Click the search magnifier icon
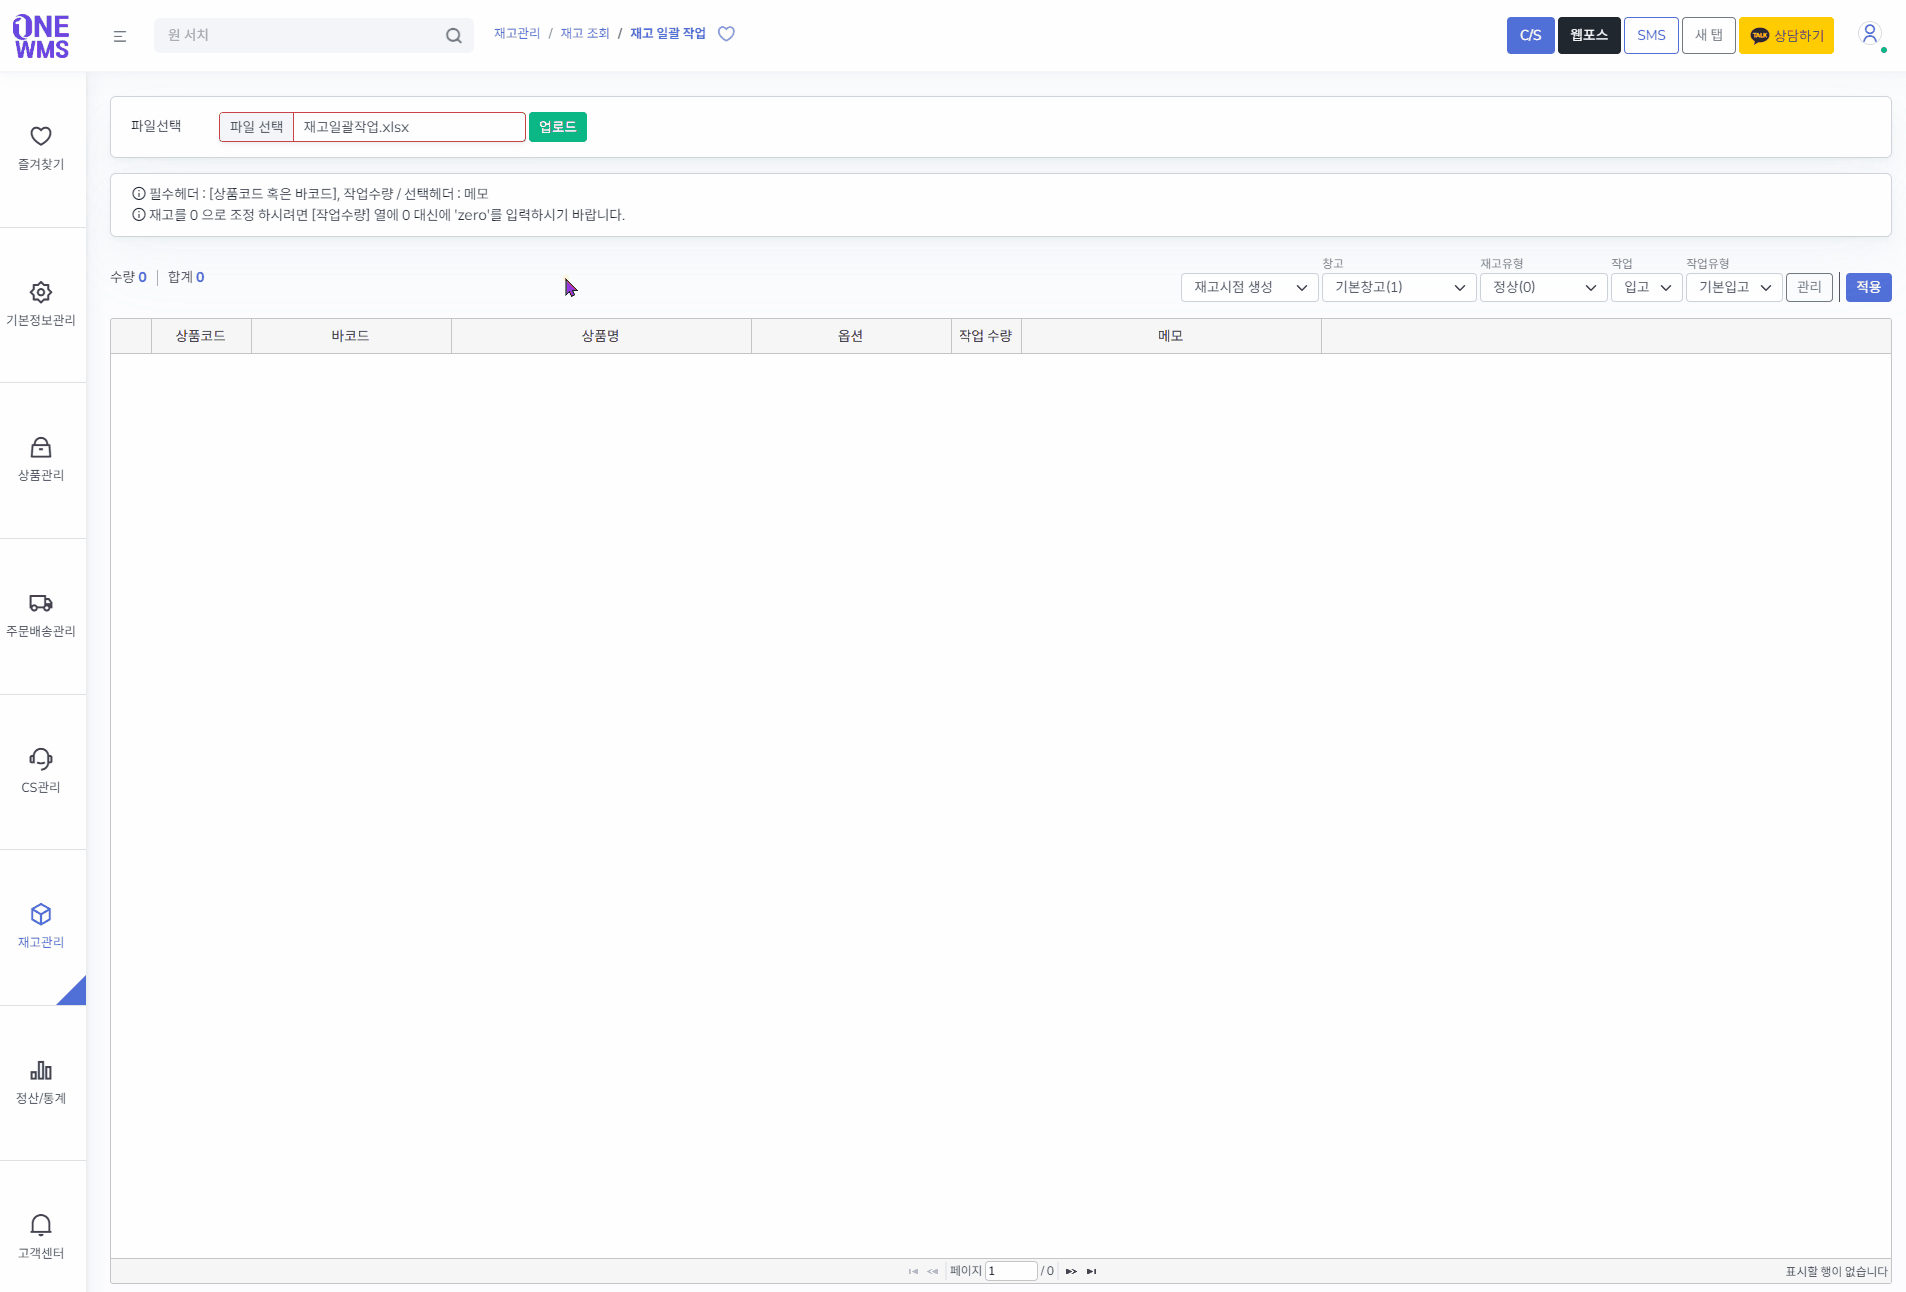Viewport: 1906px width, 1292px height. tap(453, 36)
